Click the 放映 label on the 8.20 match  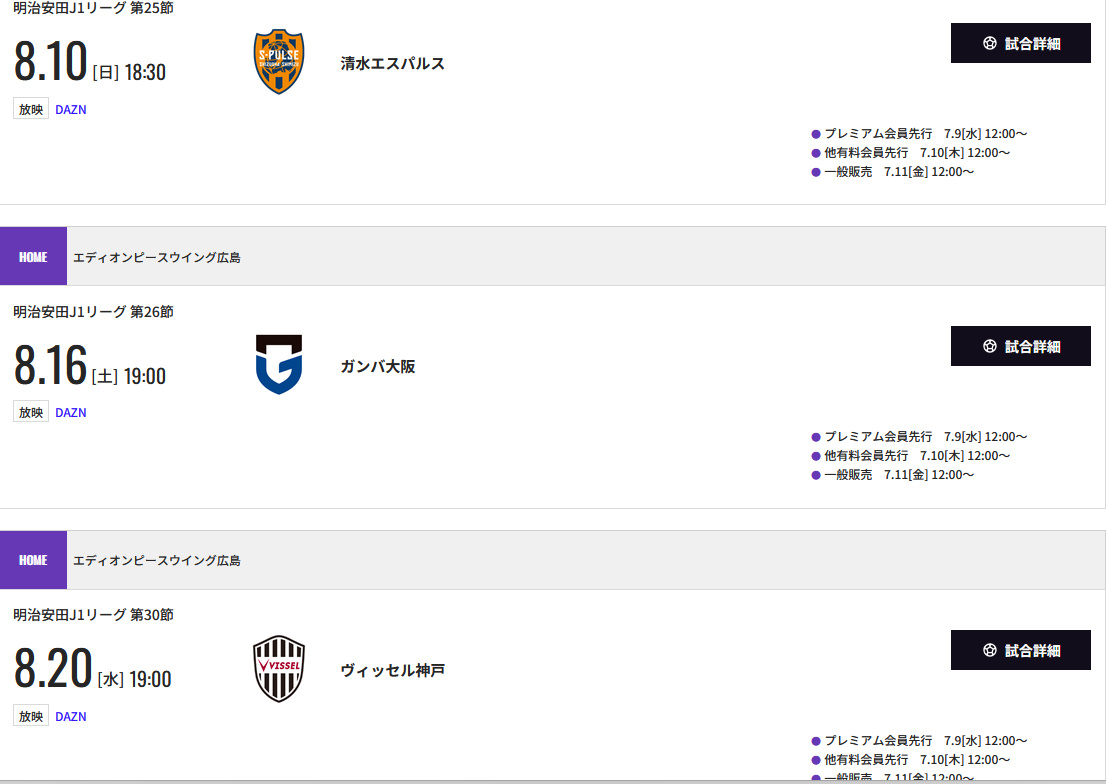pos(31,716)
